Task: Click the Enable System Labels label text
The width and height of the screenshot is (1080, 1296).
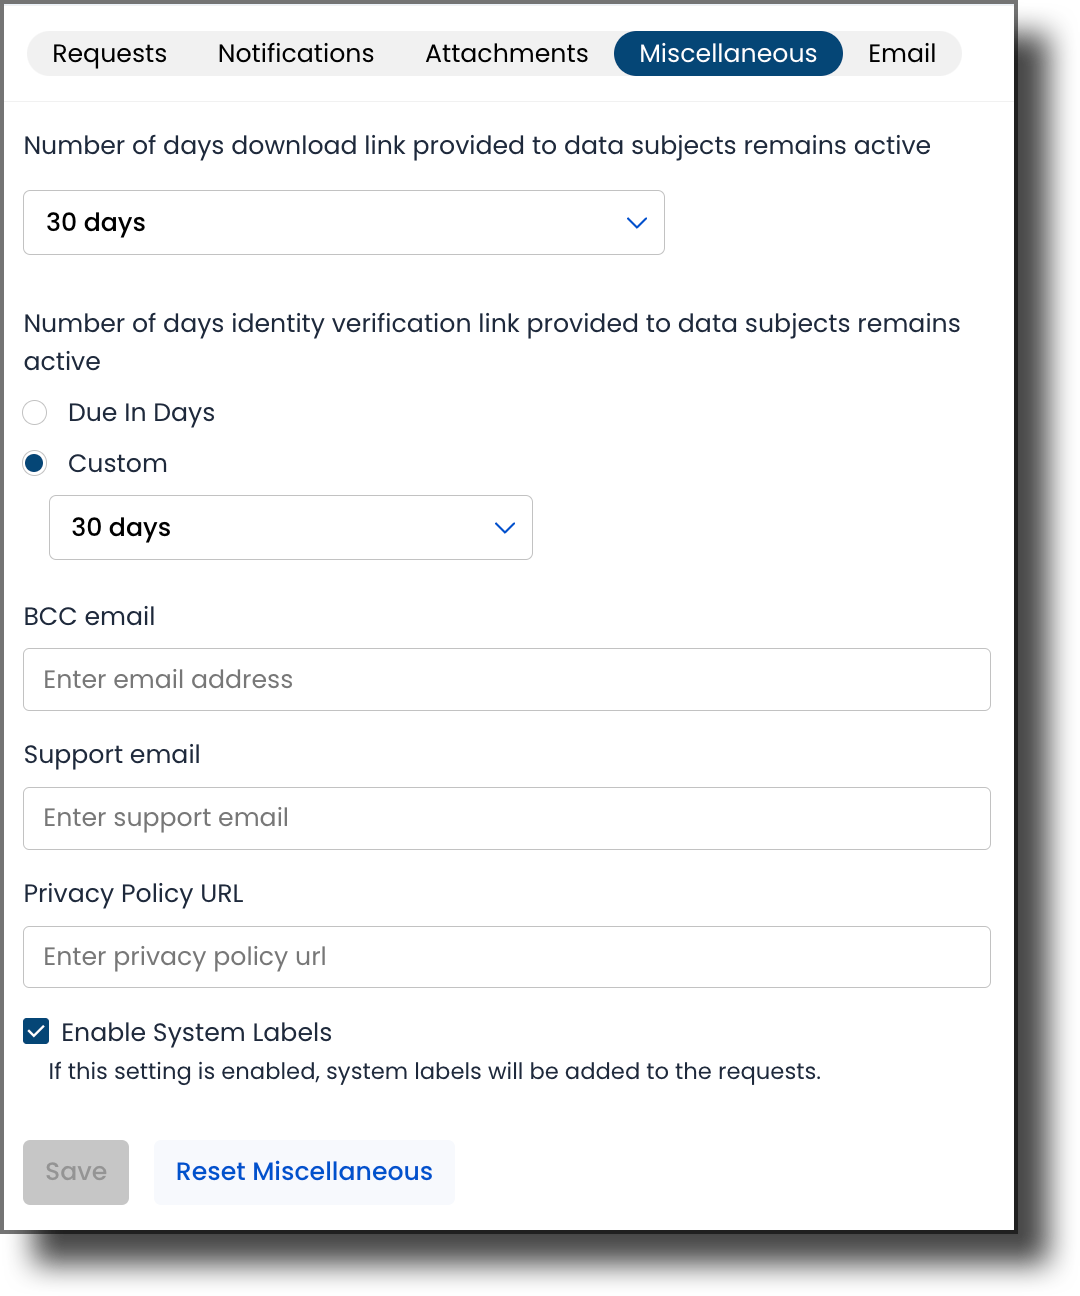Action: (197, 1031)
